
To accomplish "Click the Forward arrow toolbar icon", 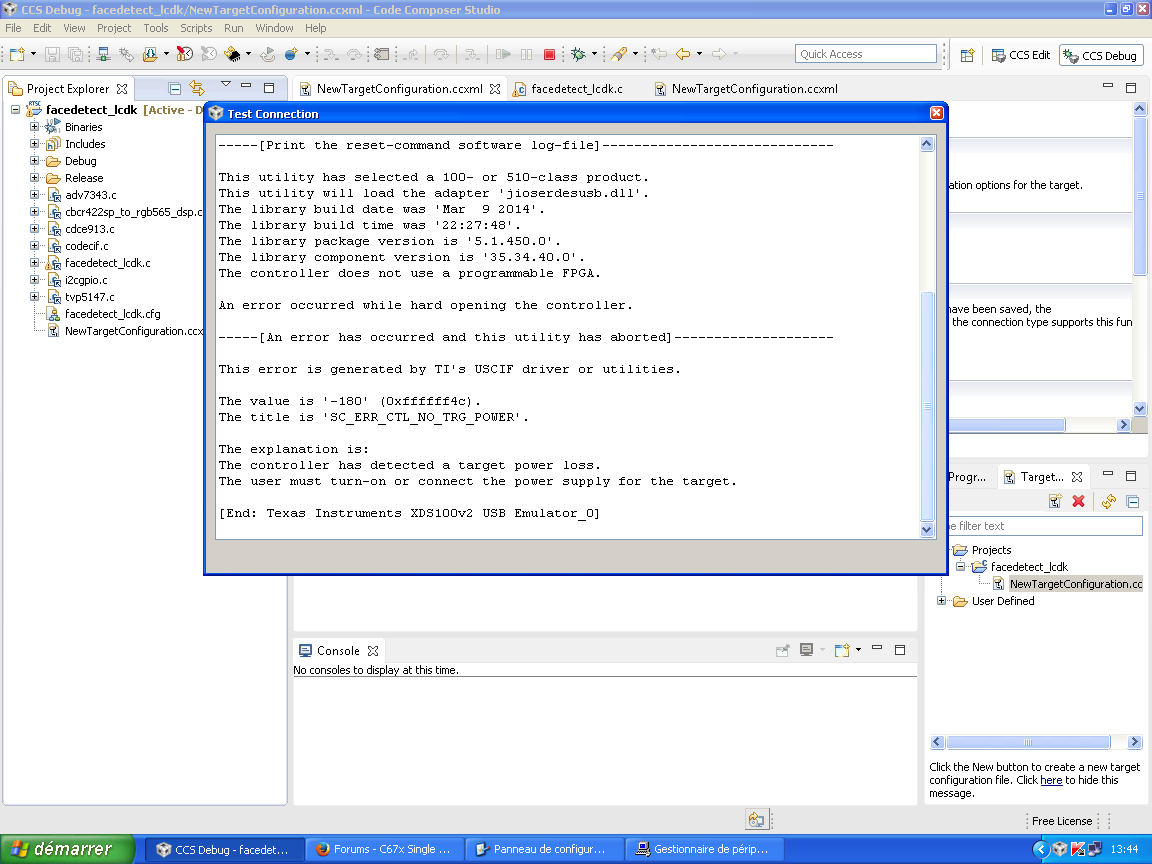I will tap(719, 54).
